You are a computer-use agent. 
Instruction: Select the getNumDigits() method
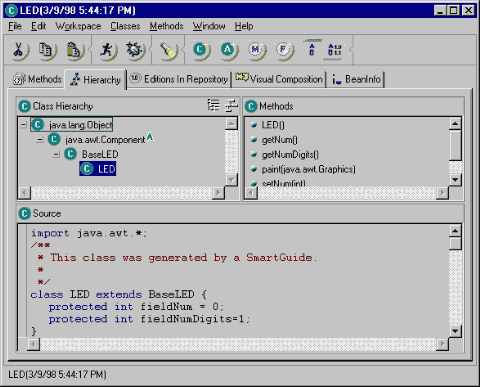pyautogui.click(x=290, y=155)
